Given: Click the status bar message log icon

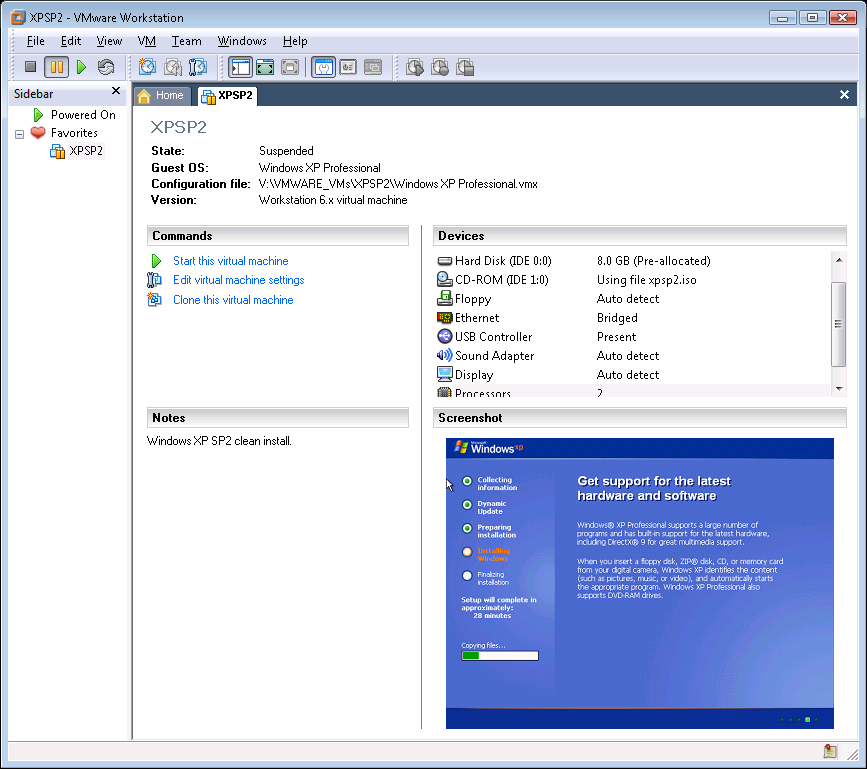Looking at the screenshot, I should [830, 751].
